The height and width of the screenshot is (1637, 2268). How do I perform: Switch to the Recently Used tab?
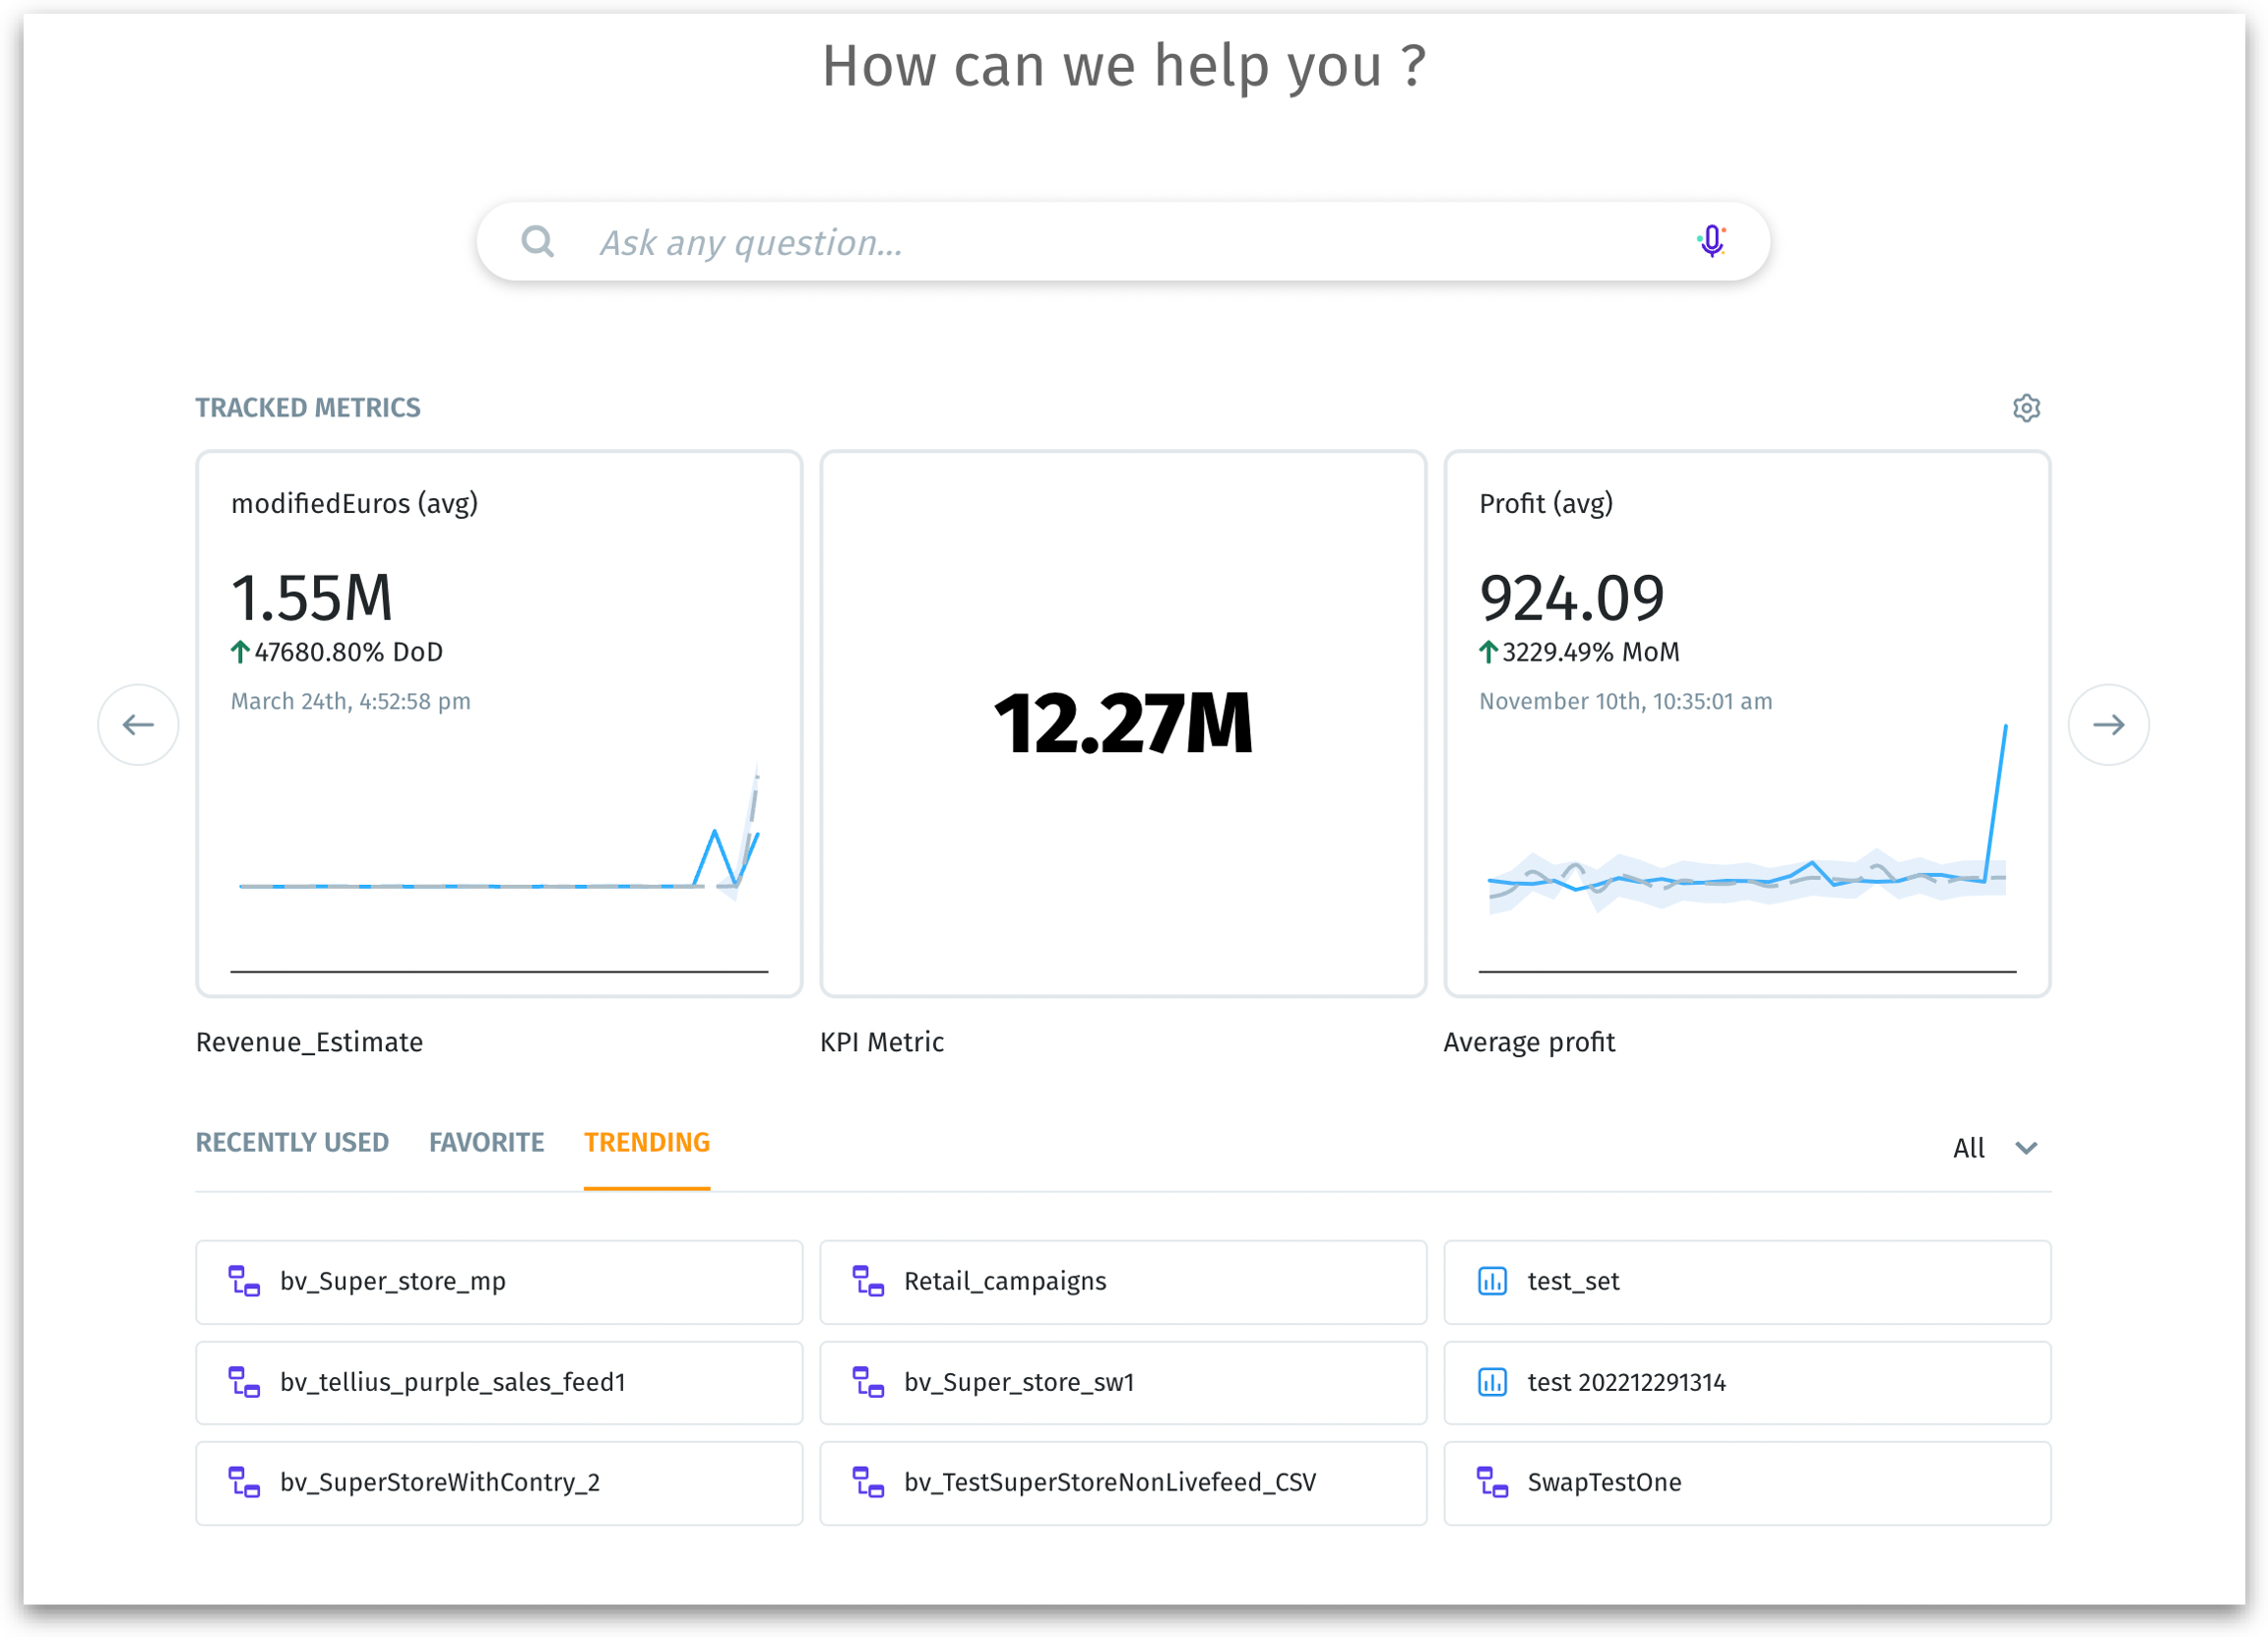(x=292, y=1142)
